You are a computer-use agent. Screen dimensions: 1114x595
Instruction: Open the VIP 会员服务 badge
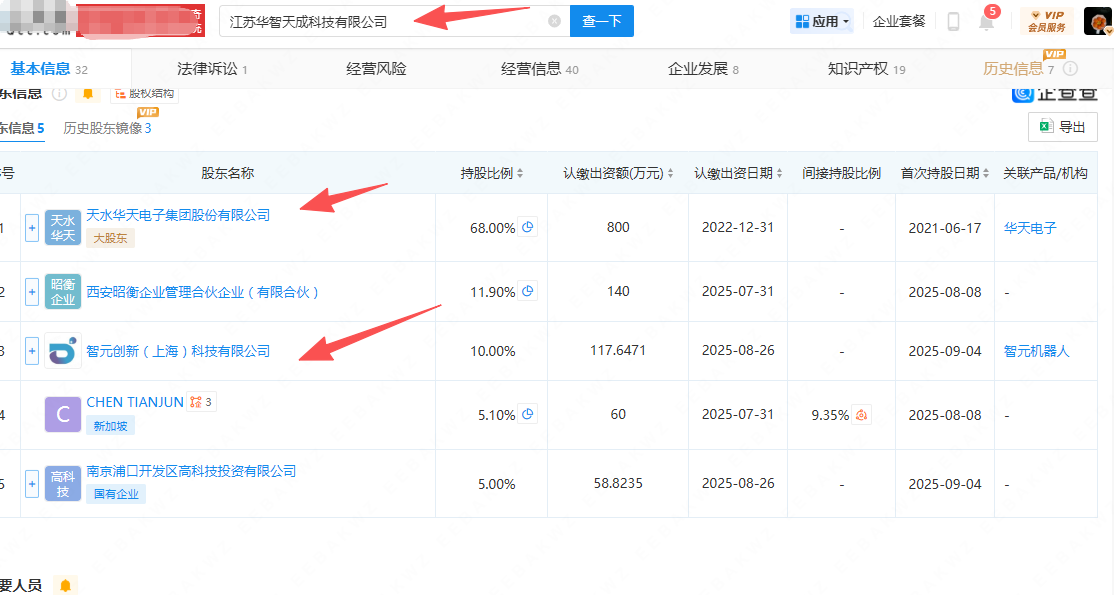[1047, 21]
